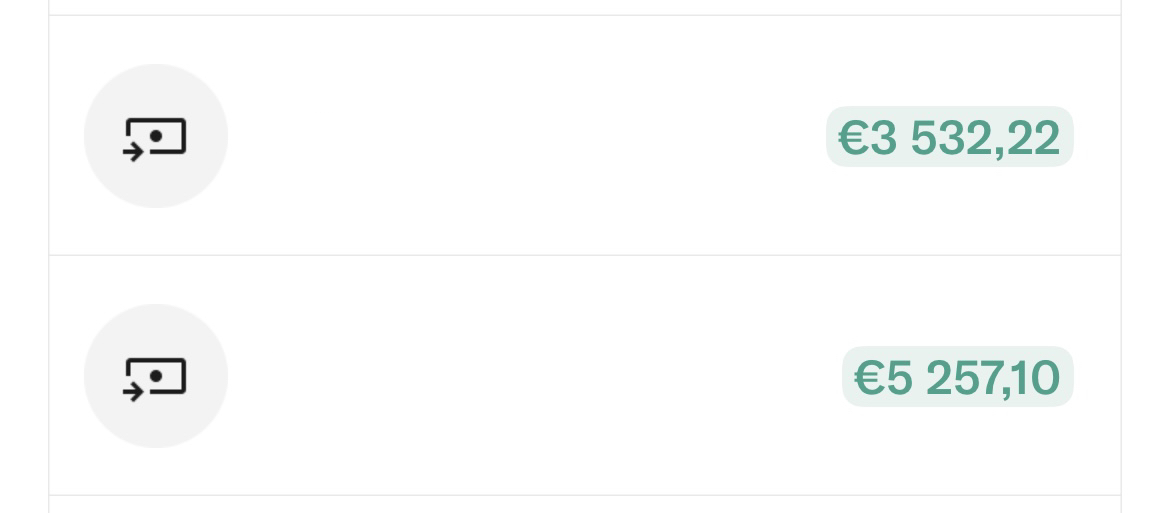Image resolution: width=1170 pixels, height=513 pixels.
Task: Click the incoming transfer icon beside €5 257,10
Action: point(154,380)
